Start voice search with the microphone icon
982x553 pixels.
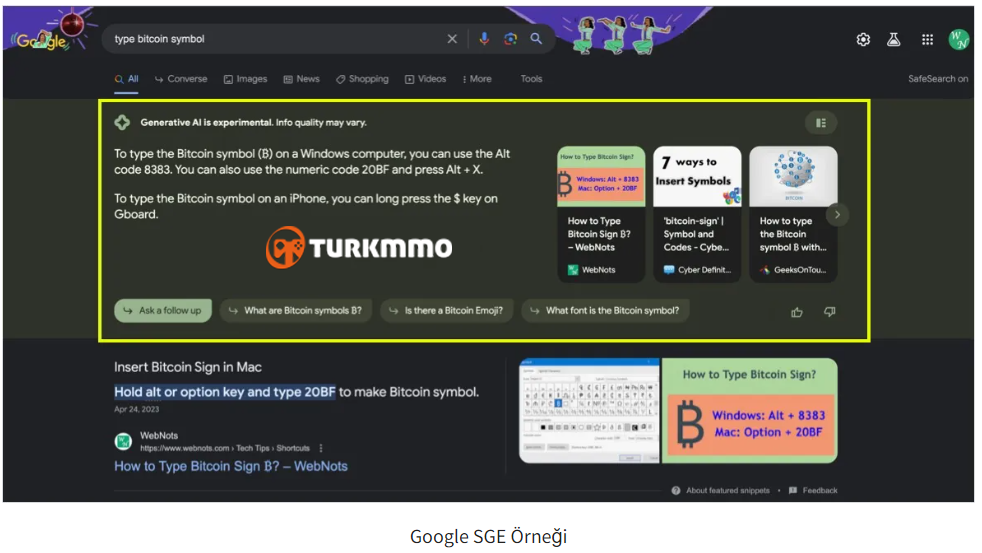pyautogui.click(x=484, y=39)
